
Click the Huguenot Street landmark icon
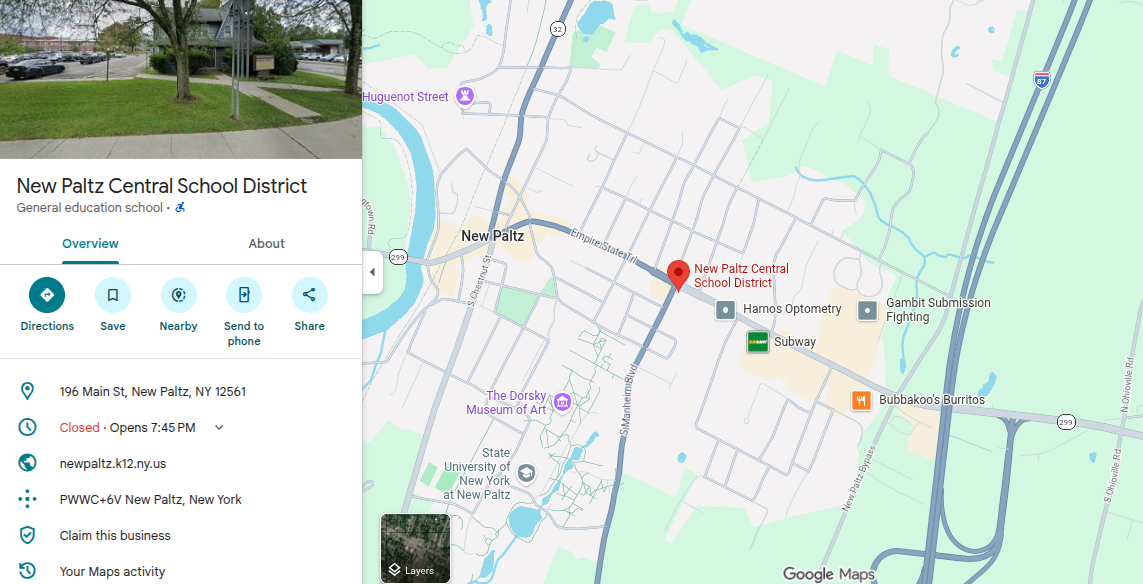[x=465, y=96]
